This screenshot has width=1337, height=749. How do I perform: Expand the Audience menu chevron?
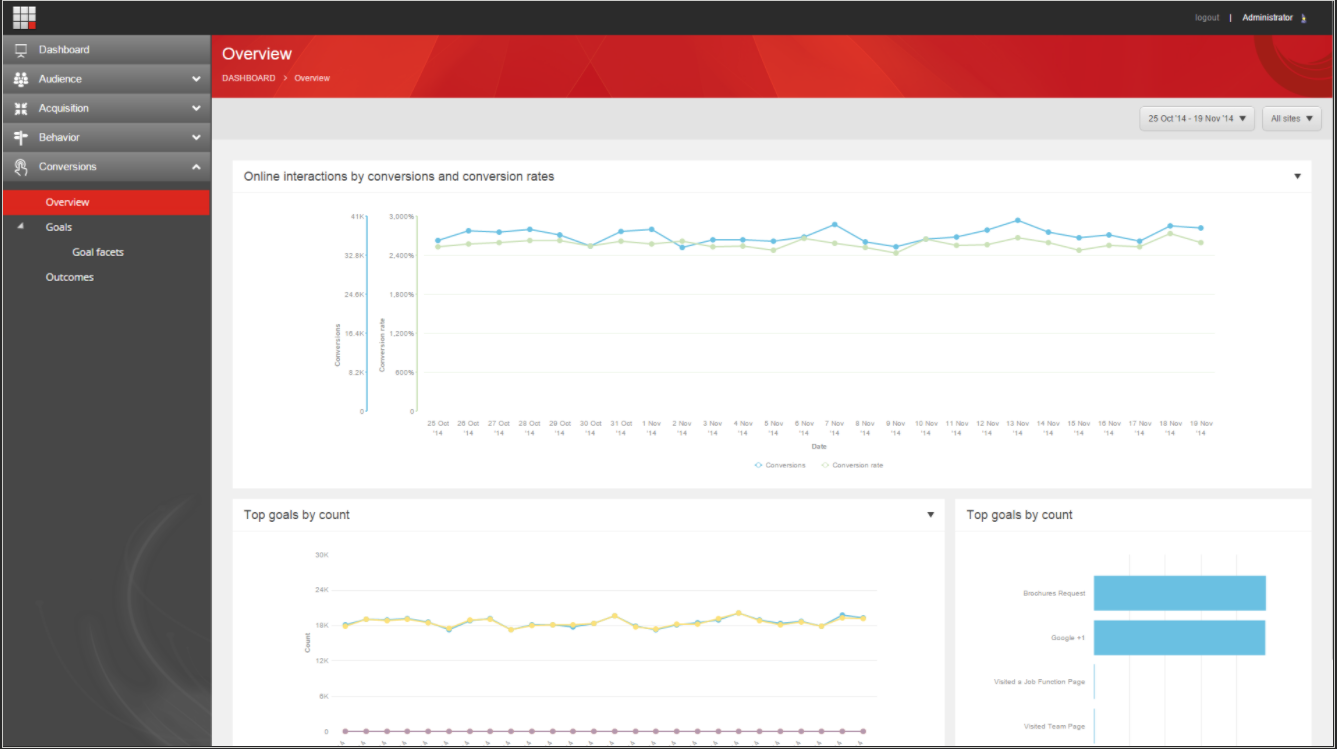click(x=196, y=79)
